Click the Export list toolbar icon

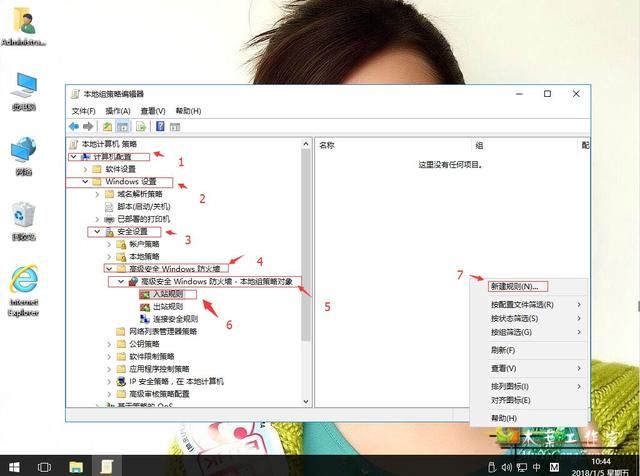click(141, 127)
